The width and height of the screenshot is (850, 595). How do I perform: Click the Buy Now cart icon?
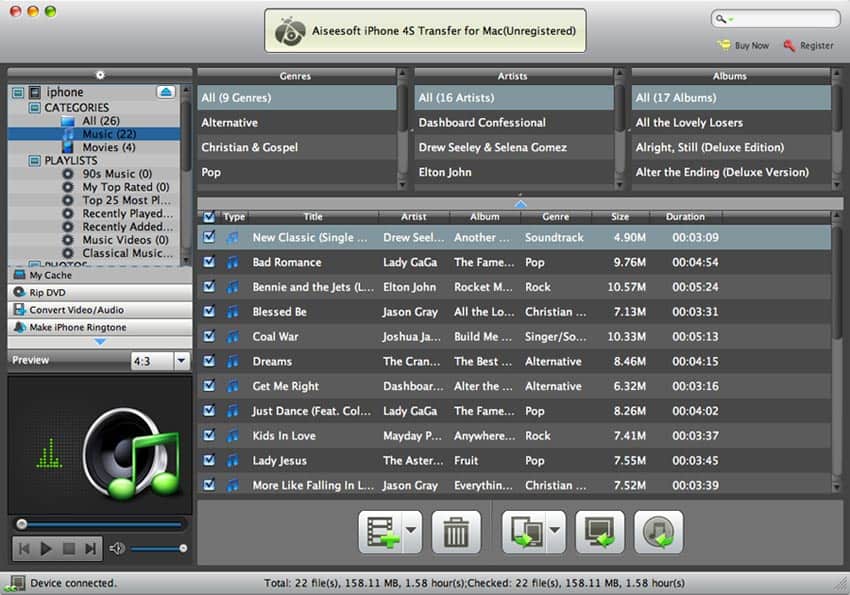pos(724,45)
